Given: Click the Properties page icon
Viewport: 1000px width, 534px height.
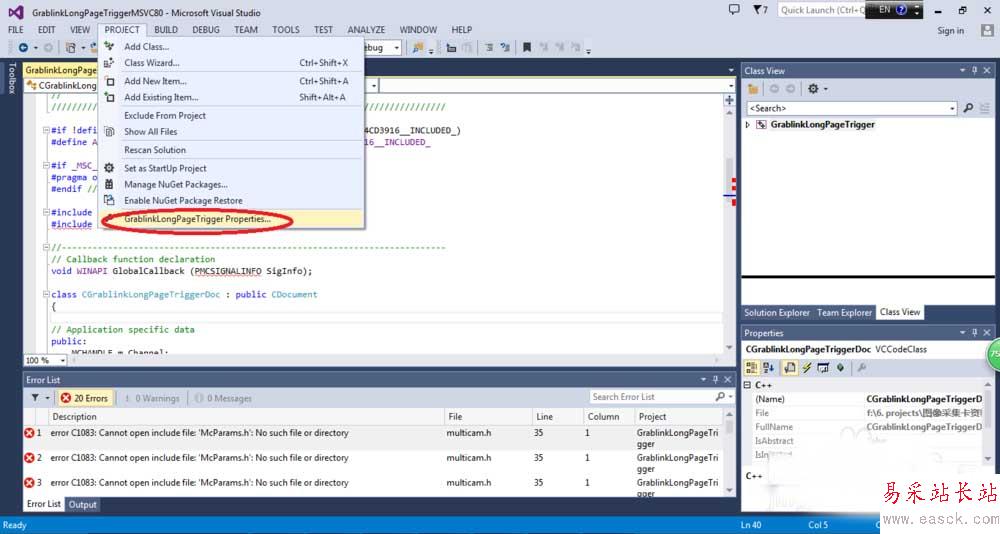Looking at the screenshot, I should 790,367.
